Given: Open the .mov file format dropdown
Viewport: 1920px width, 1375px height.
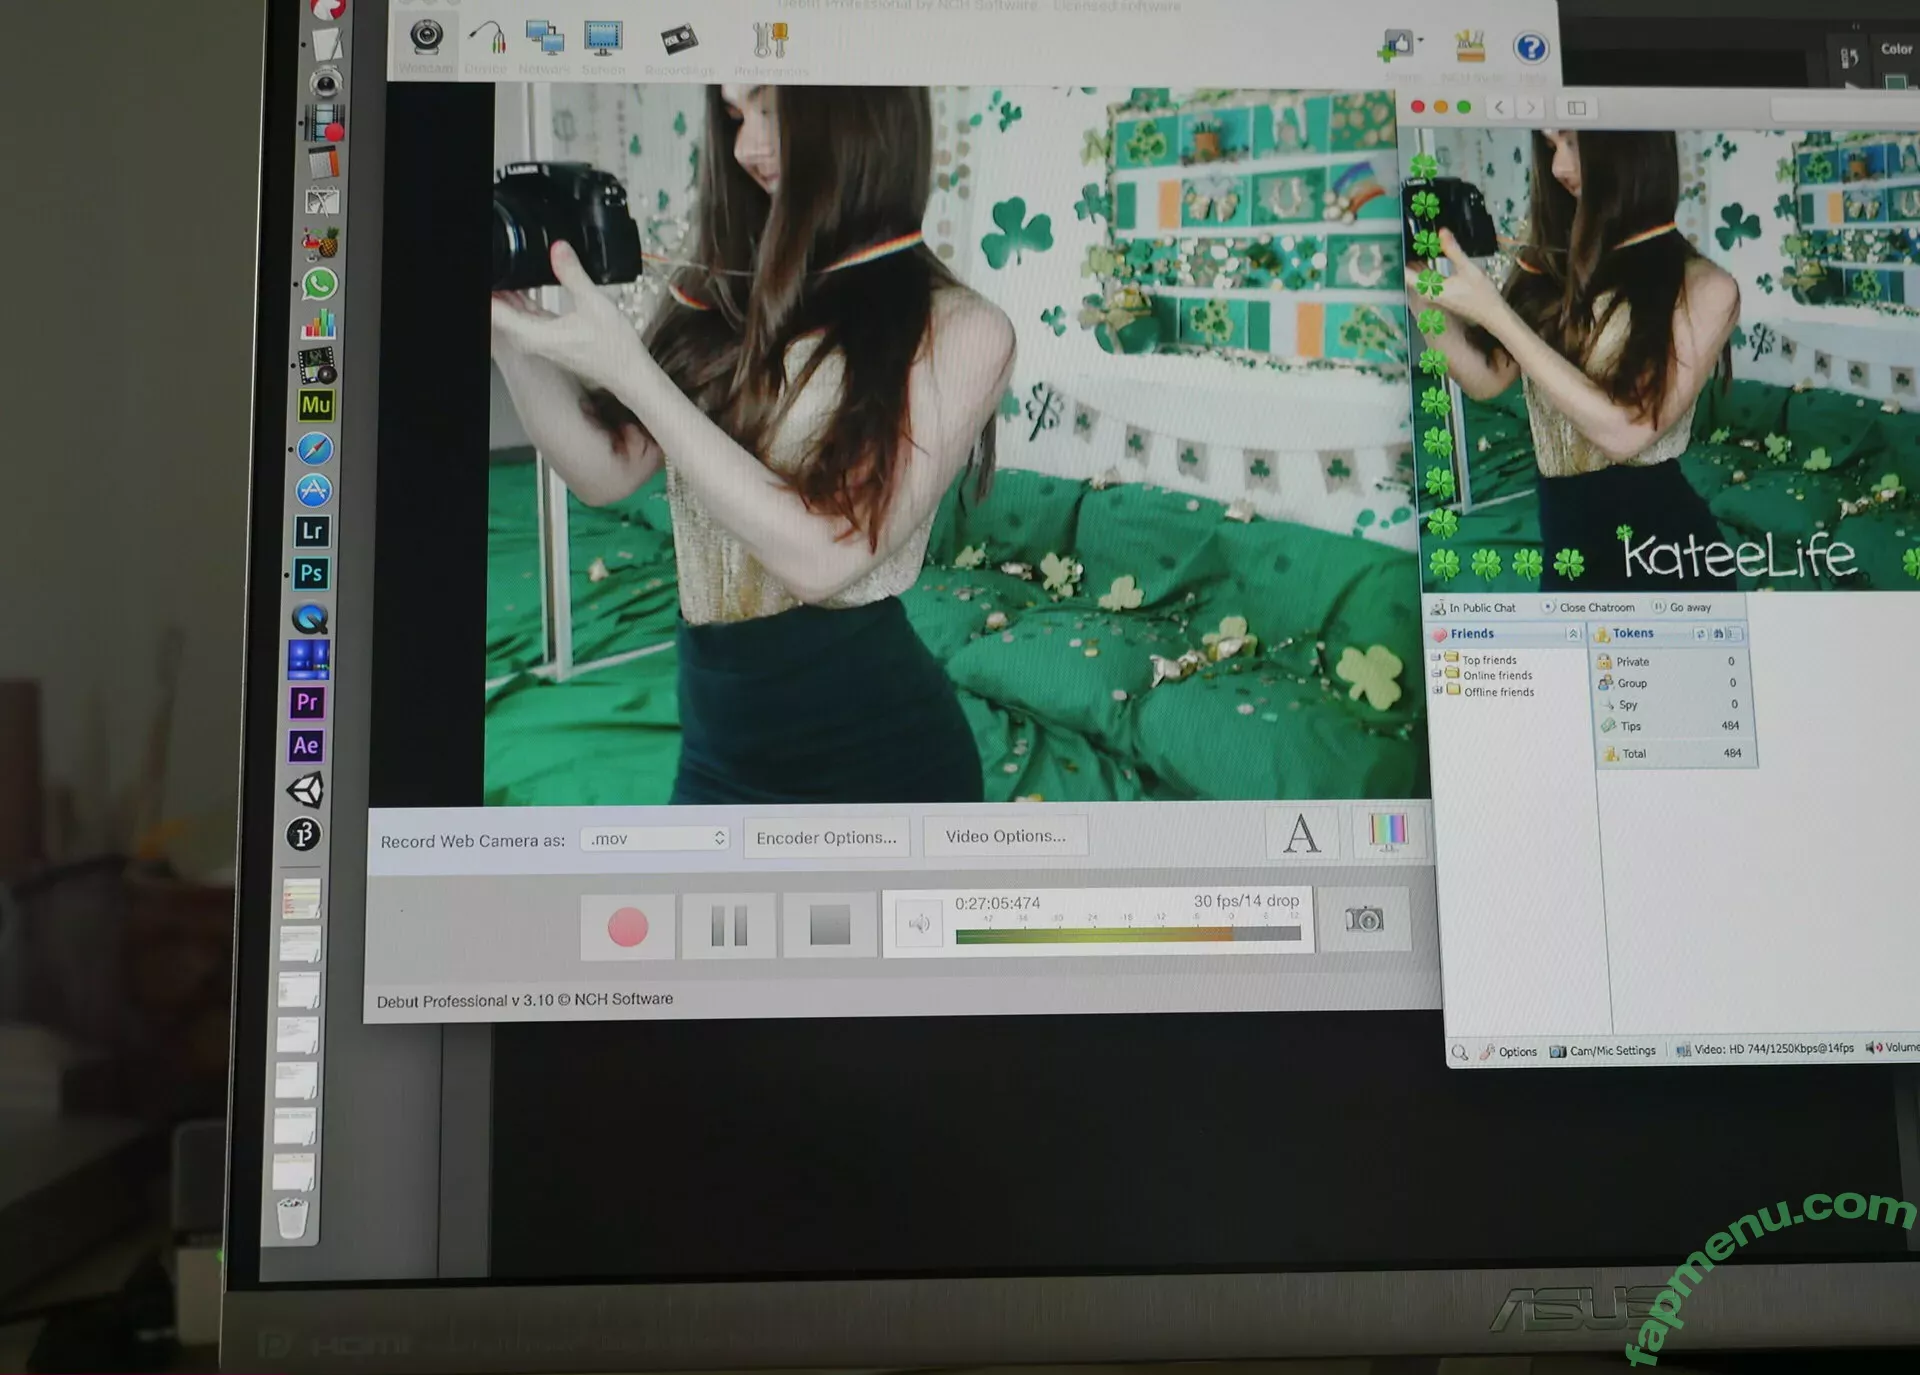Looking at the screenshot, I should coord(655,839).
